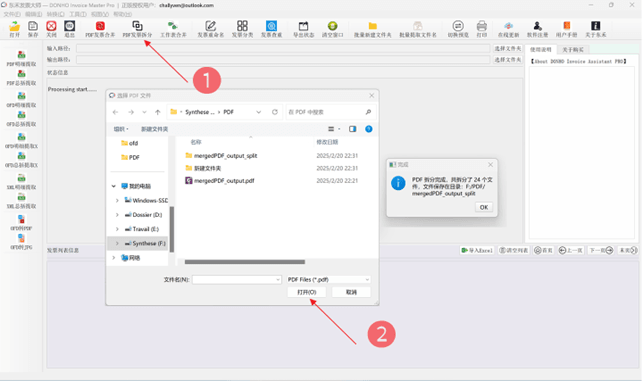643x381 pixels.
Task: Click the 用户手册 user manual icon
Action: [x=567, y=26]
